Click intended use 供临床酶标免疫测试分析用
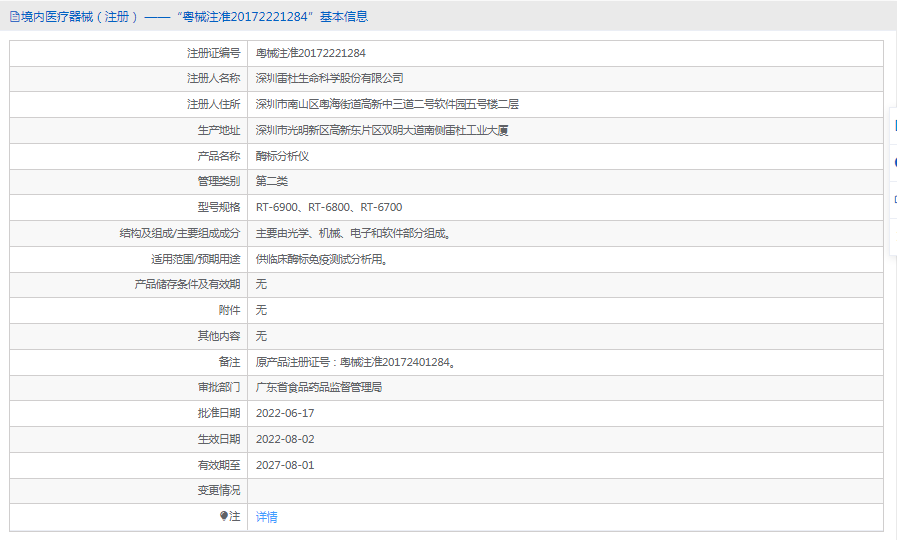 pyautogui.click(x=322, y=259)
